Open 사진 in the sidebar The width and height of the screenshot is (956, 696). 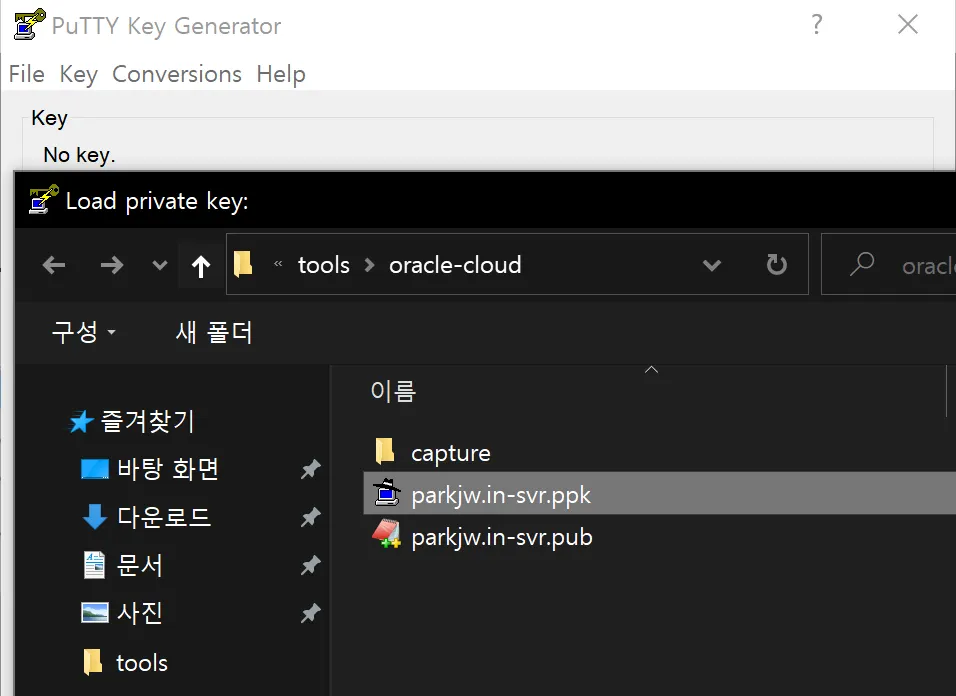[x=140, y=613]
